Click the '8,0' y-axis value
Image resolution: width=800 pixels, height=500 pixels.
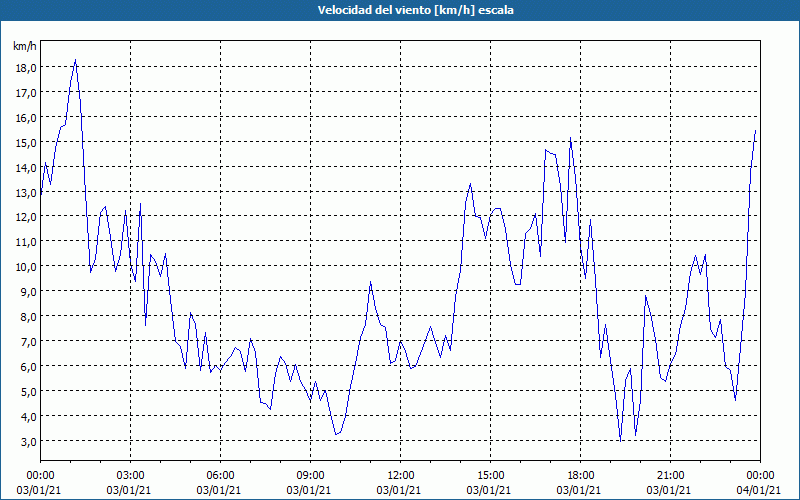28,317
